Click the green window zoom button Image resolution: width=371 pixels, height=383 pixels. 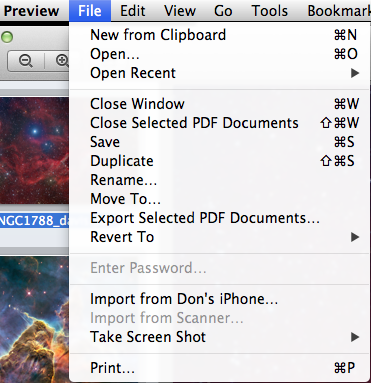coord(7,37)
